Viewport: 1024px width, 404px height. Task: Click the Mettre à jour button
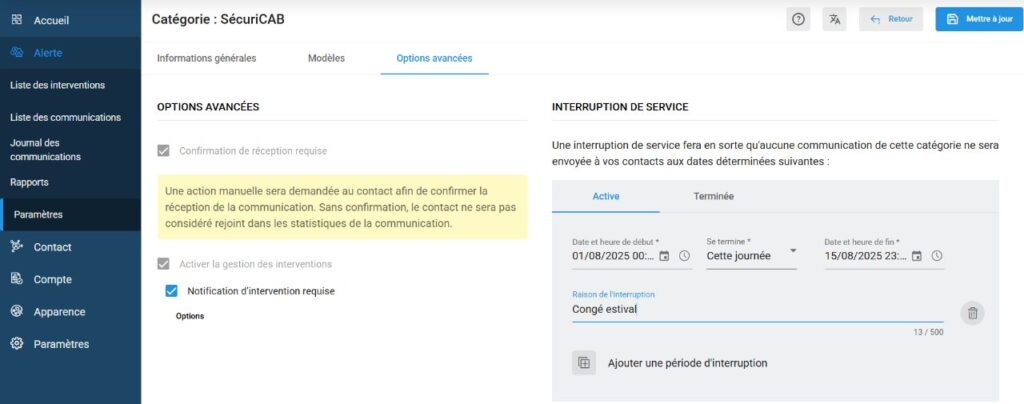coord(979,19)
